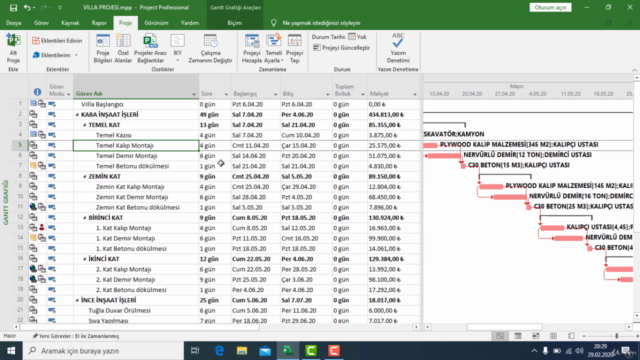Switch to Task Usage view icon in status bar
This screenshot has width=640, height=360.
click(518, 336)
